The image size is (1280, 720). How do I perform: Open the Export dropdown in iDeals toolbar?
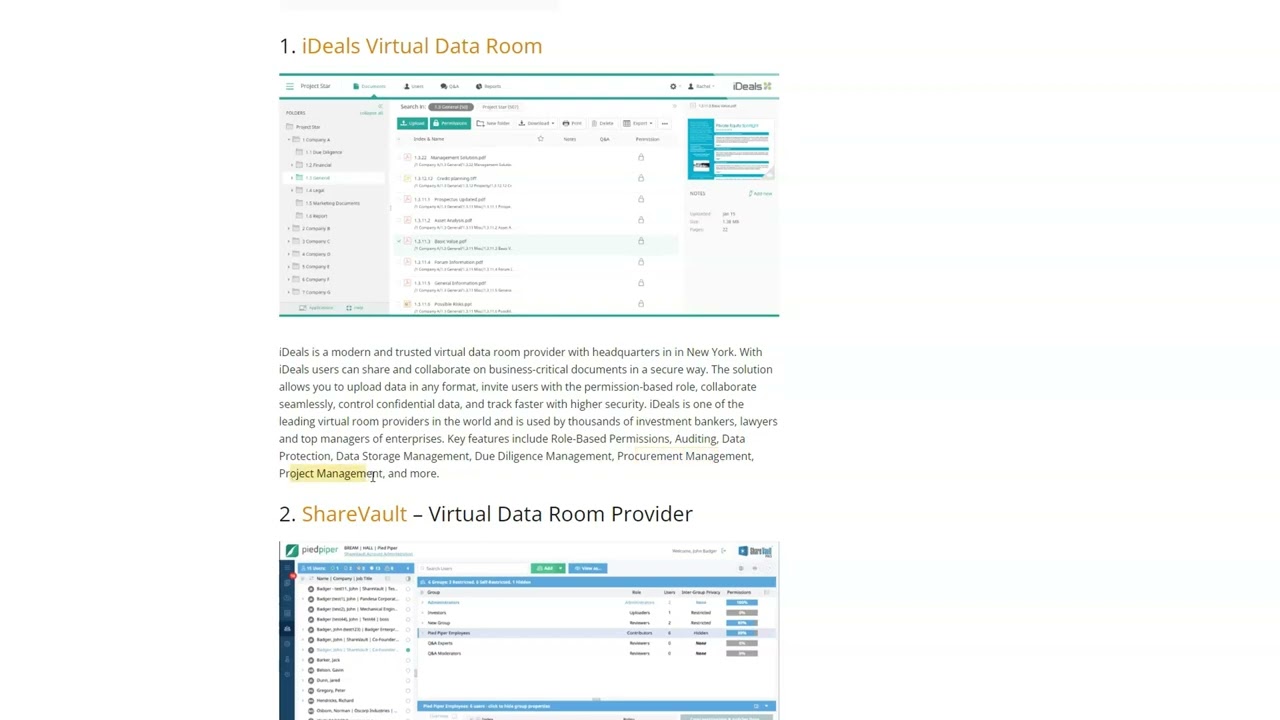pos(637,123)
